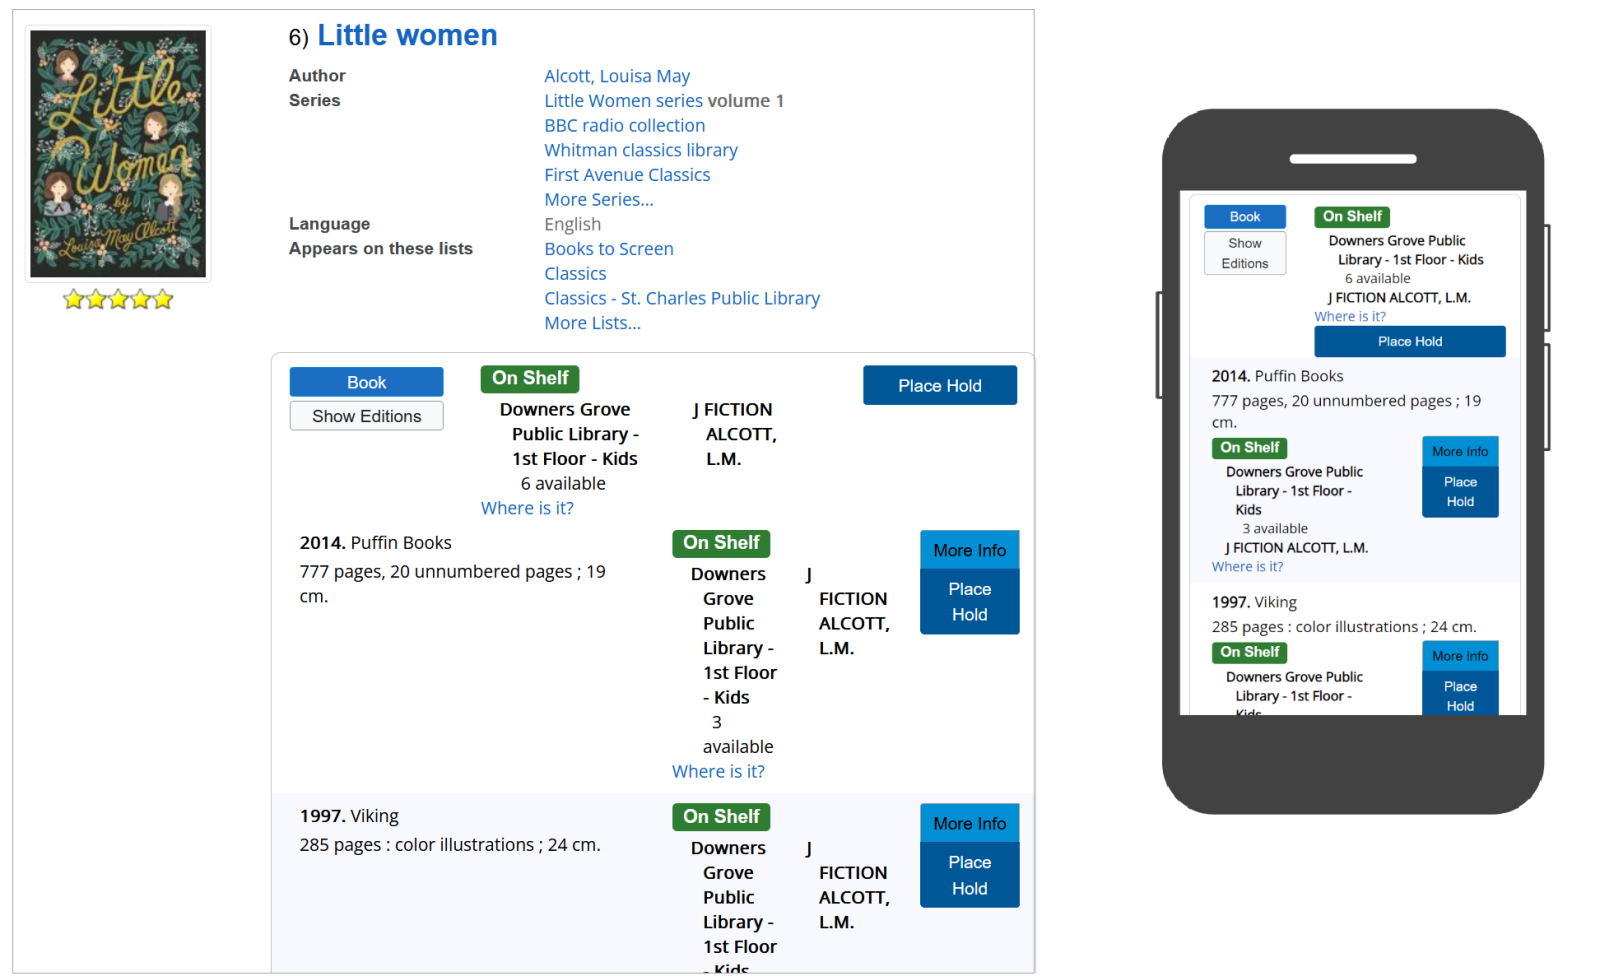Place hold on the 1997 Viking edition

(969, 875)
